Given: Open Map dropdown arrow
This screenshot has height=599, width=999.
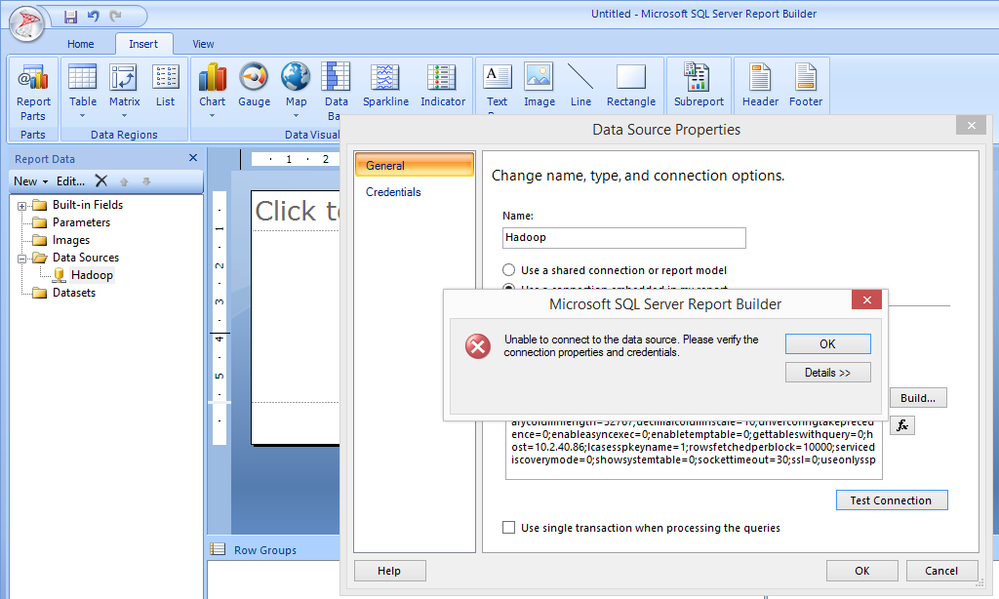Looking at the screenshot, I should point(296,116).
